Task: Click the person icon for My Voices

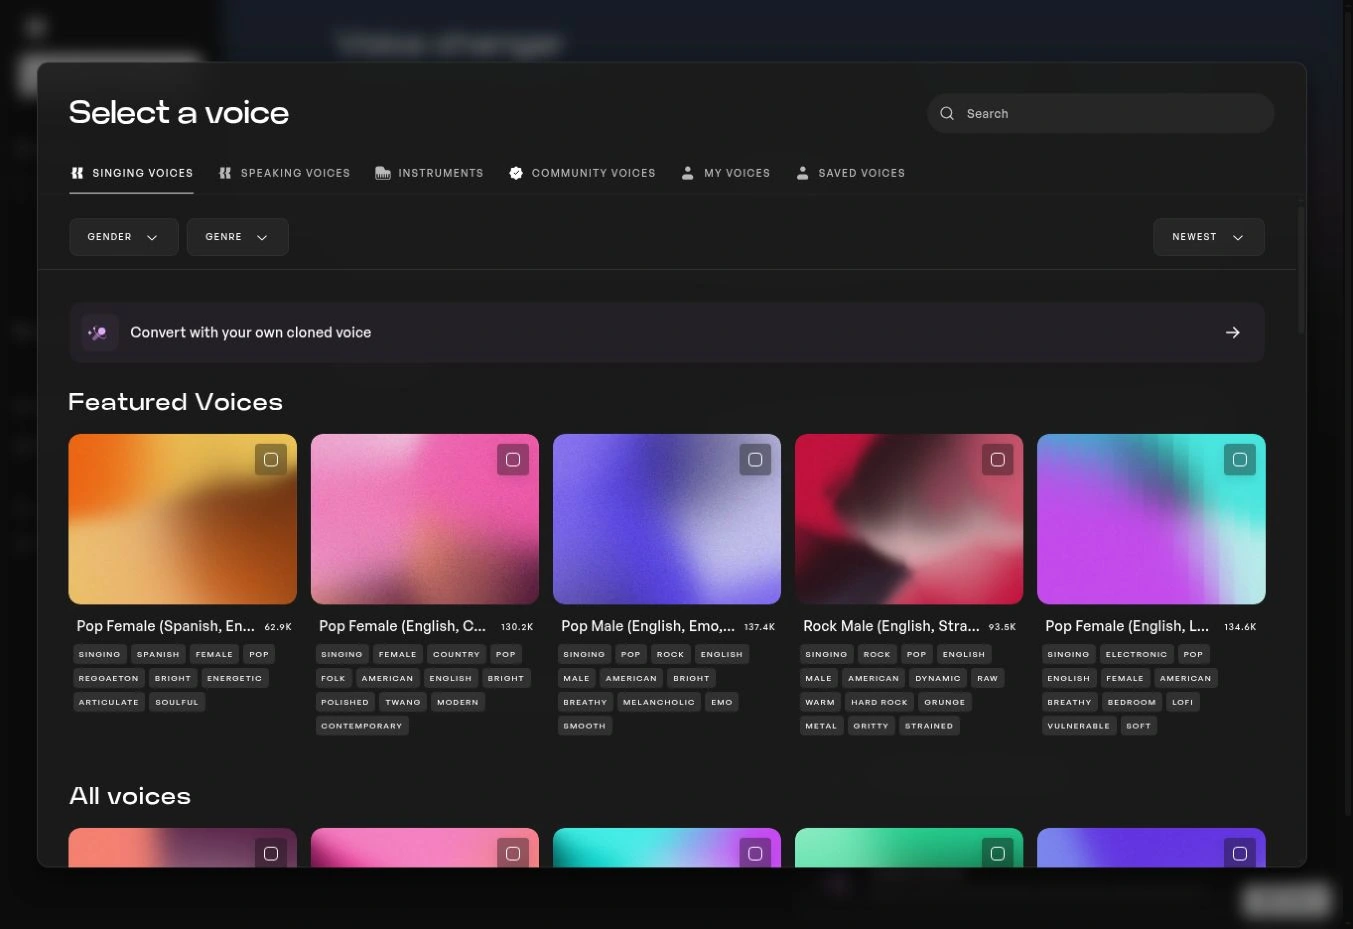Action: 688,173
